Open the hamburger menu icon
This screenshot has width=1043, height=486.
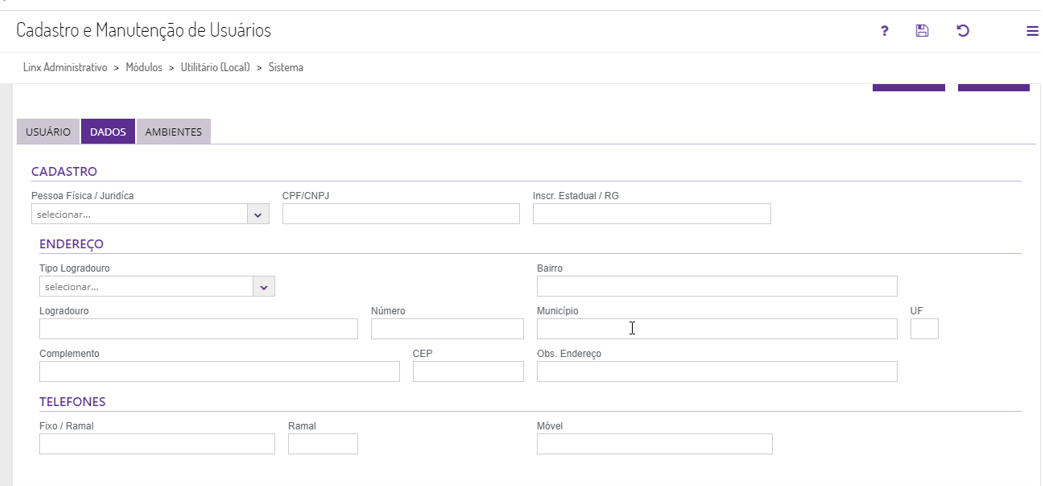click(x=1032, y=31)
